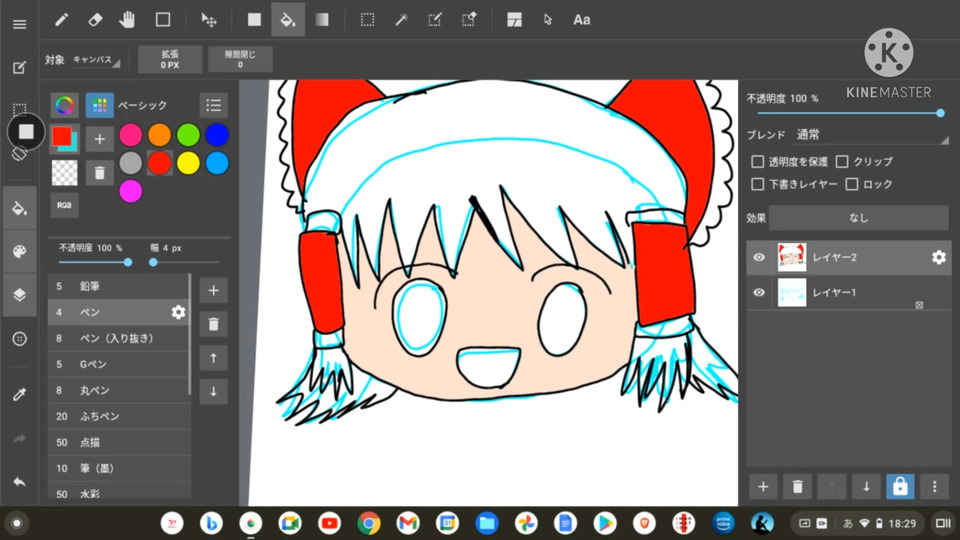Add a new layer
This screenshot has width=960, height=540.
point(763,487)
